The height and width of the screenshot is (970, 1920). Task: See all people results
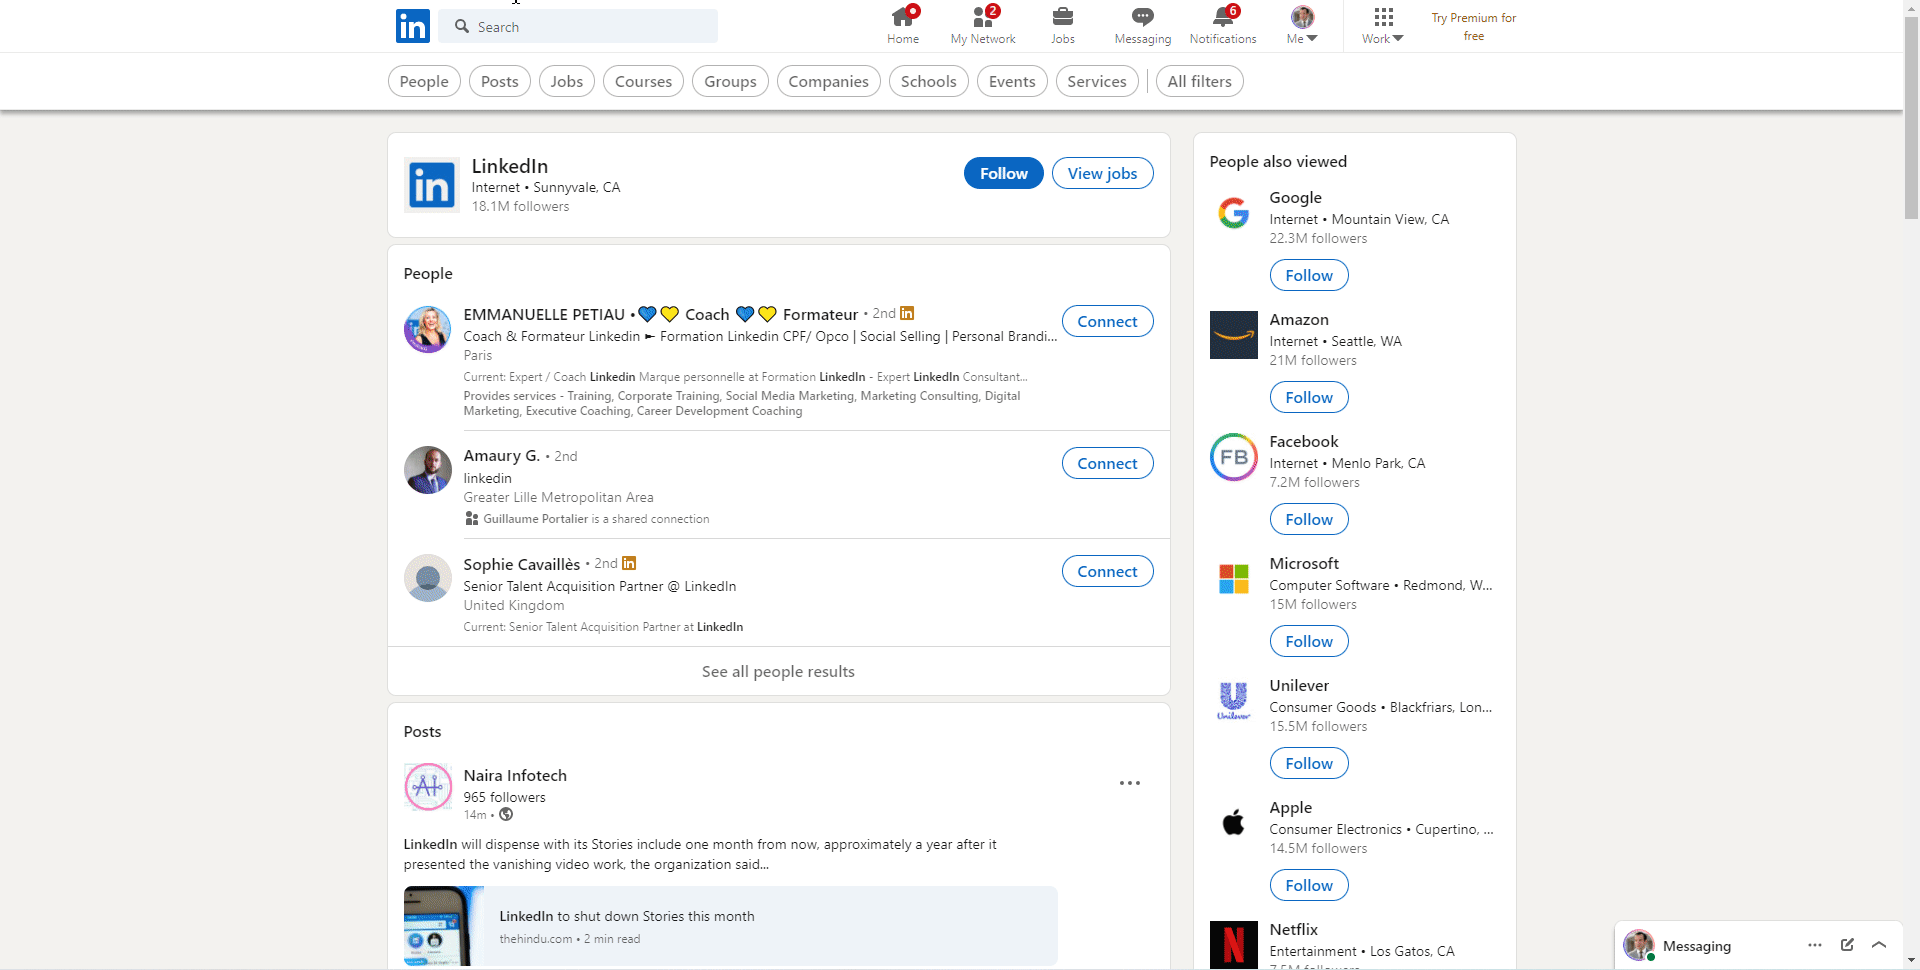pyautogui.click(x=779, y=671)
